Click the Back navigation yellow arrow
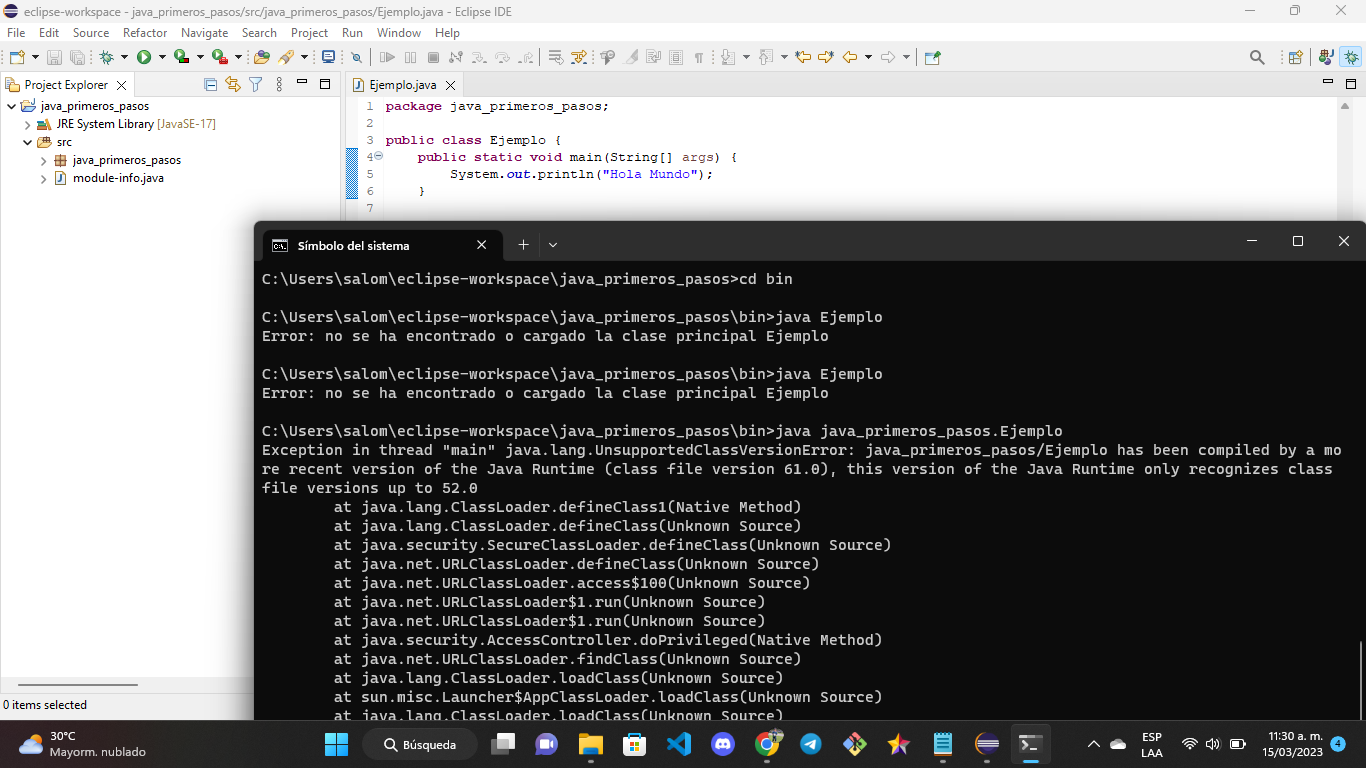The image size is (1366, 768). coord(850,57)
